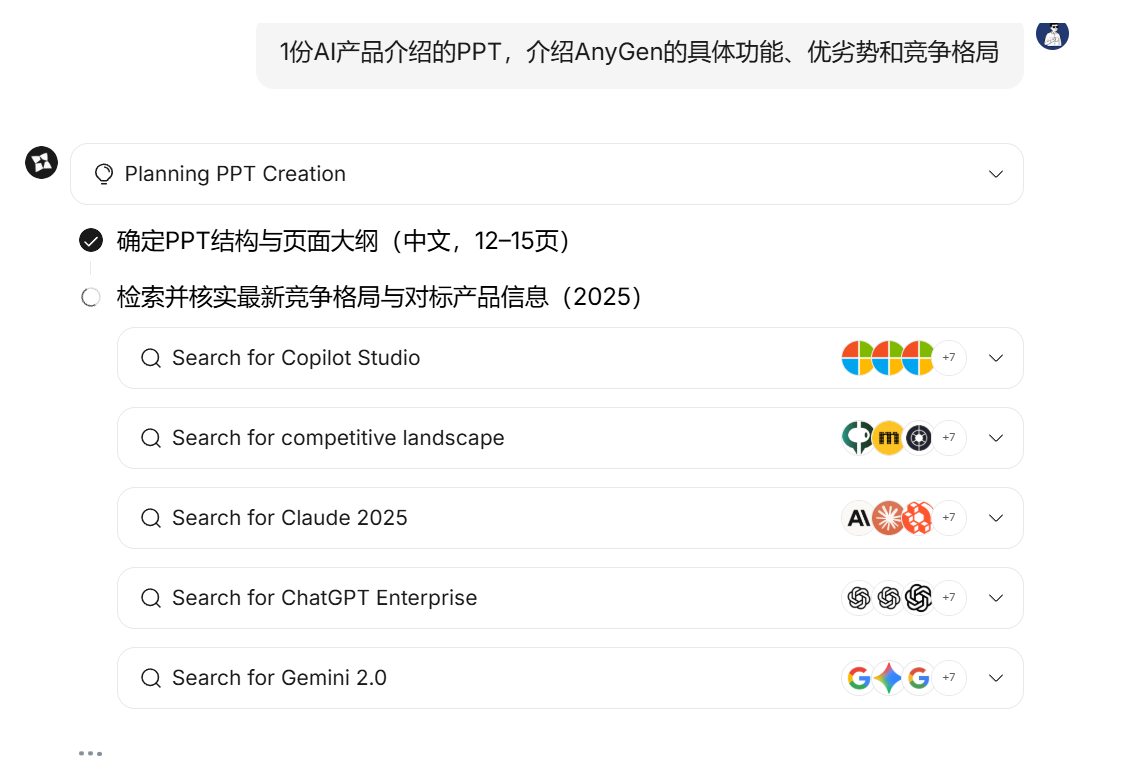Click the lightbulb icon beside Planning PPT Creation
Viewport: 1122px width, 782px height.
[103, 173]
